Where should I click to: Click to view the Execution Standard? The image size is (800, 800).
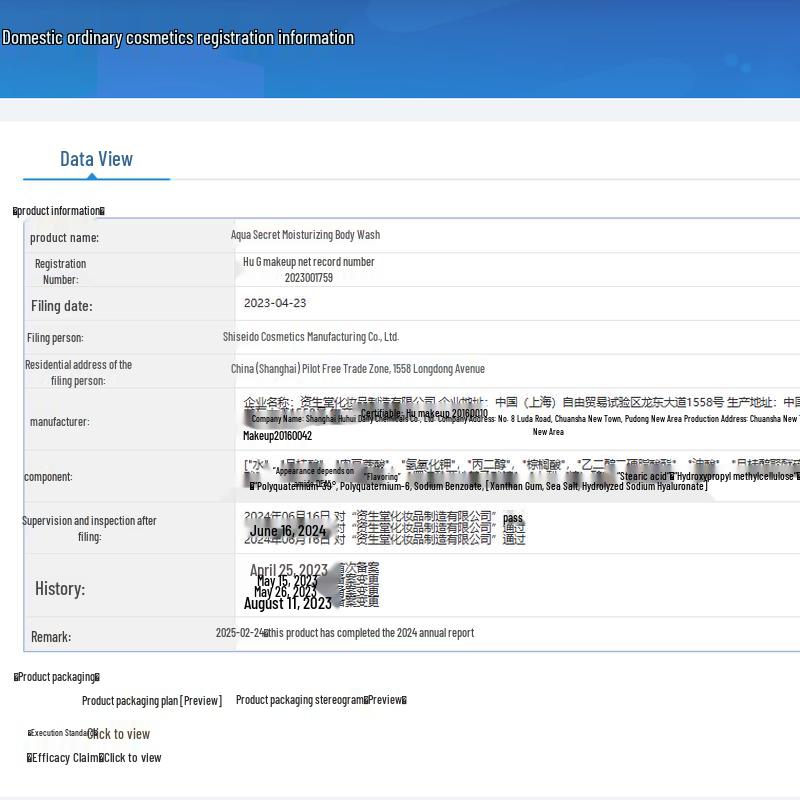click(x=119, y=734)
